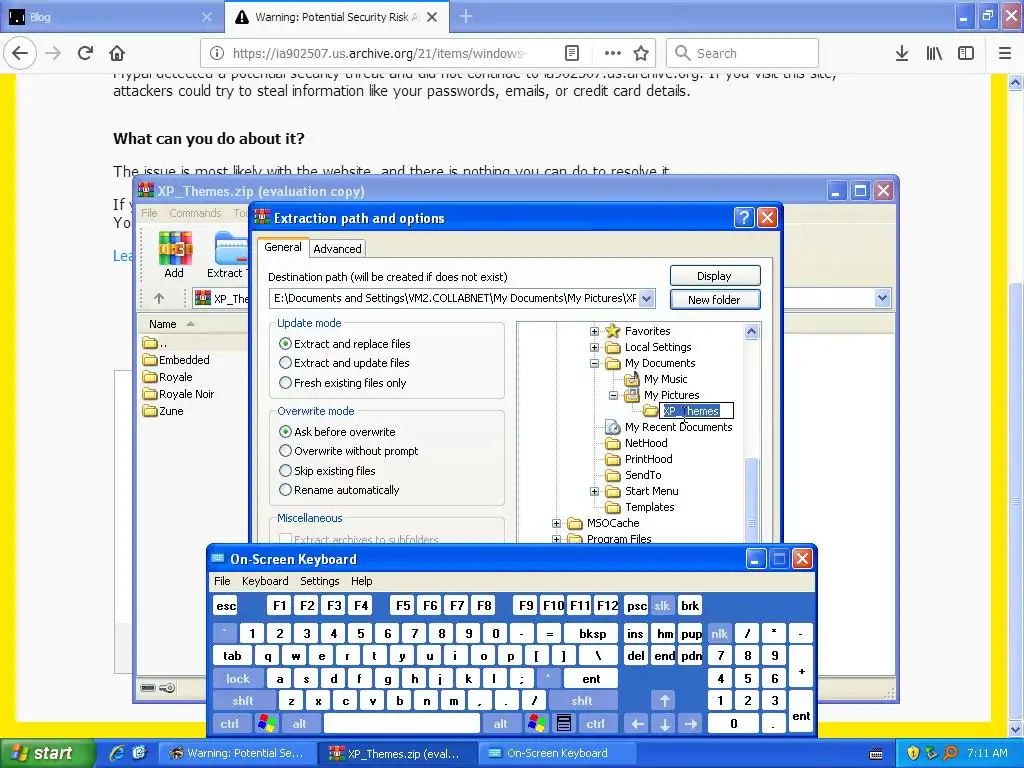
Task: Show Firefox sidebars icon
Action: pos(966,53)
